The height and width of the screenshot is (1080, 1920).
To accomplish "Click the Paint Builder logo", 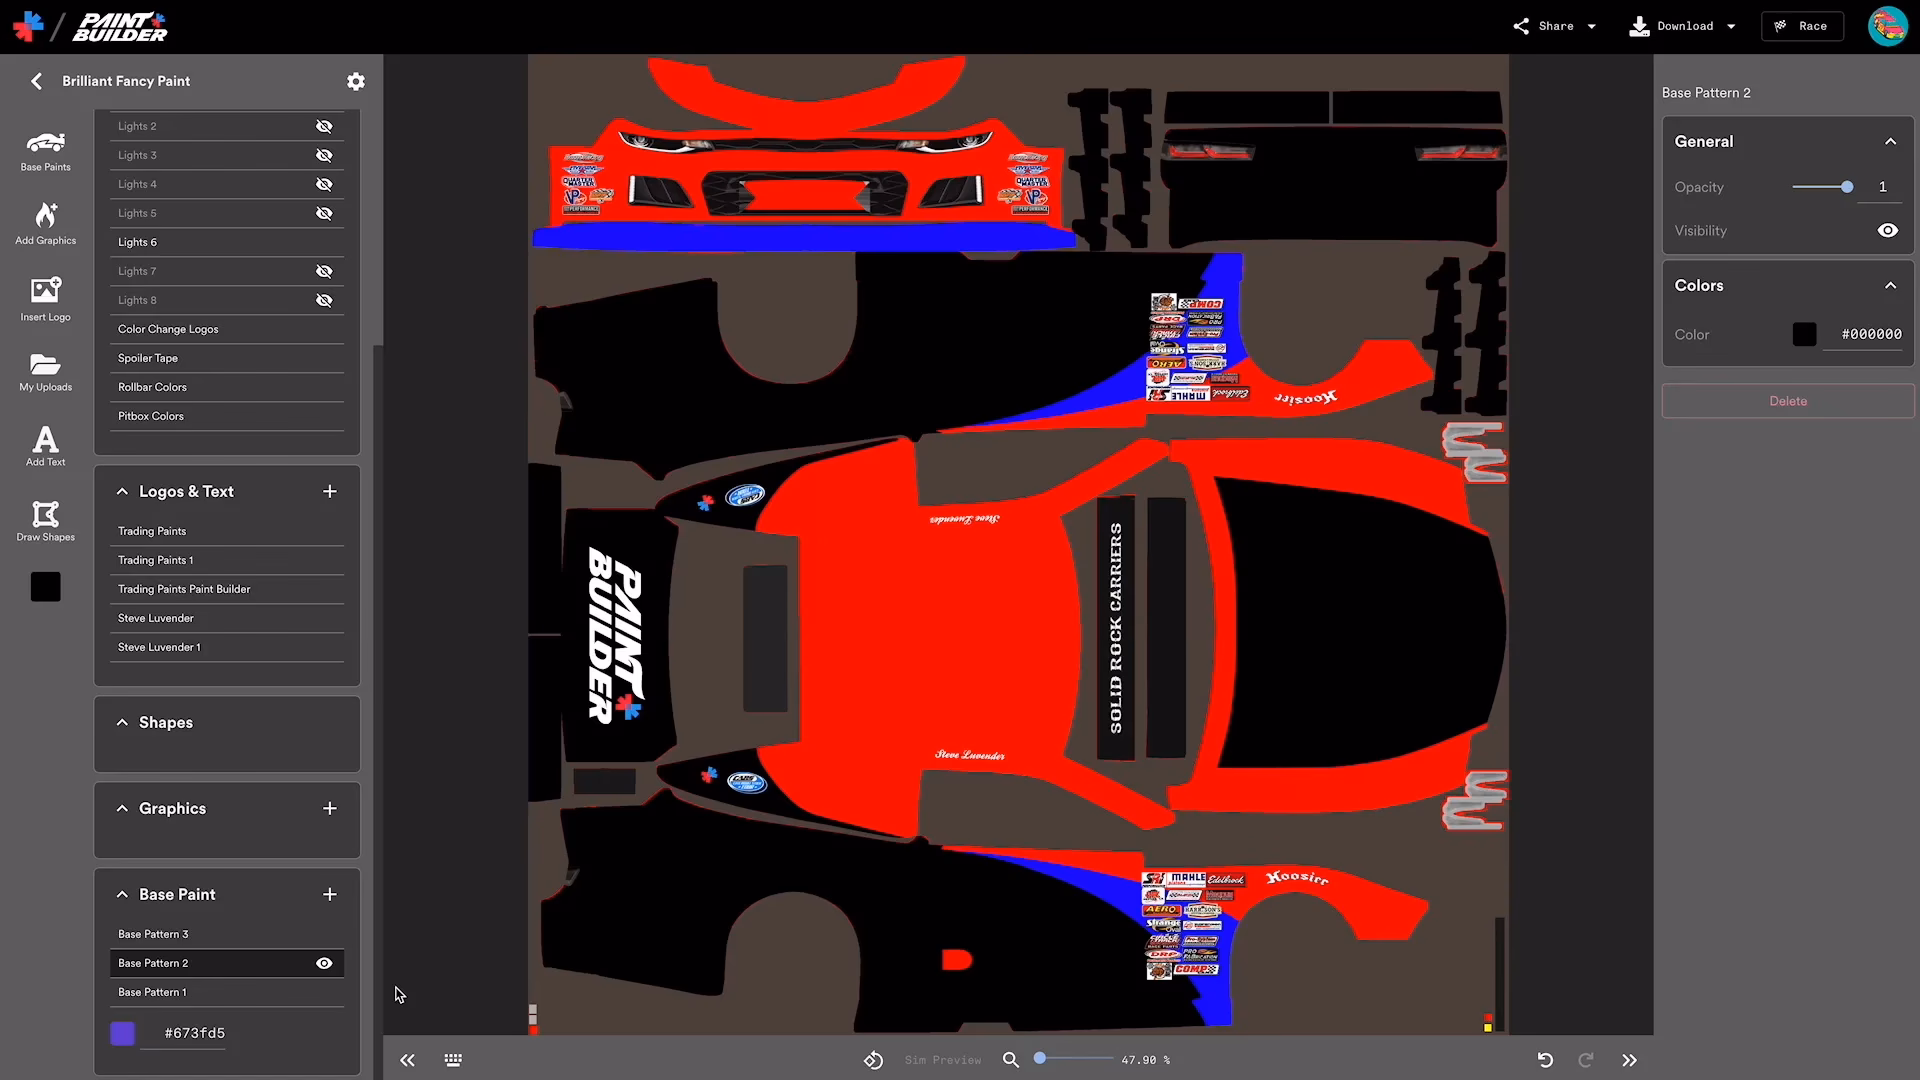I will [x=120, y=27].
